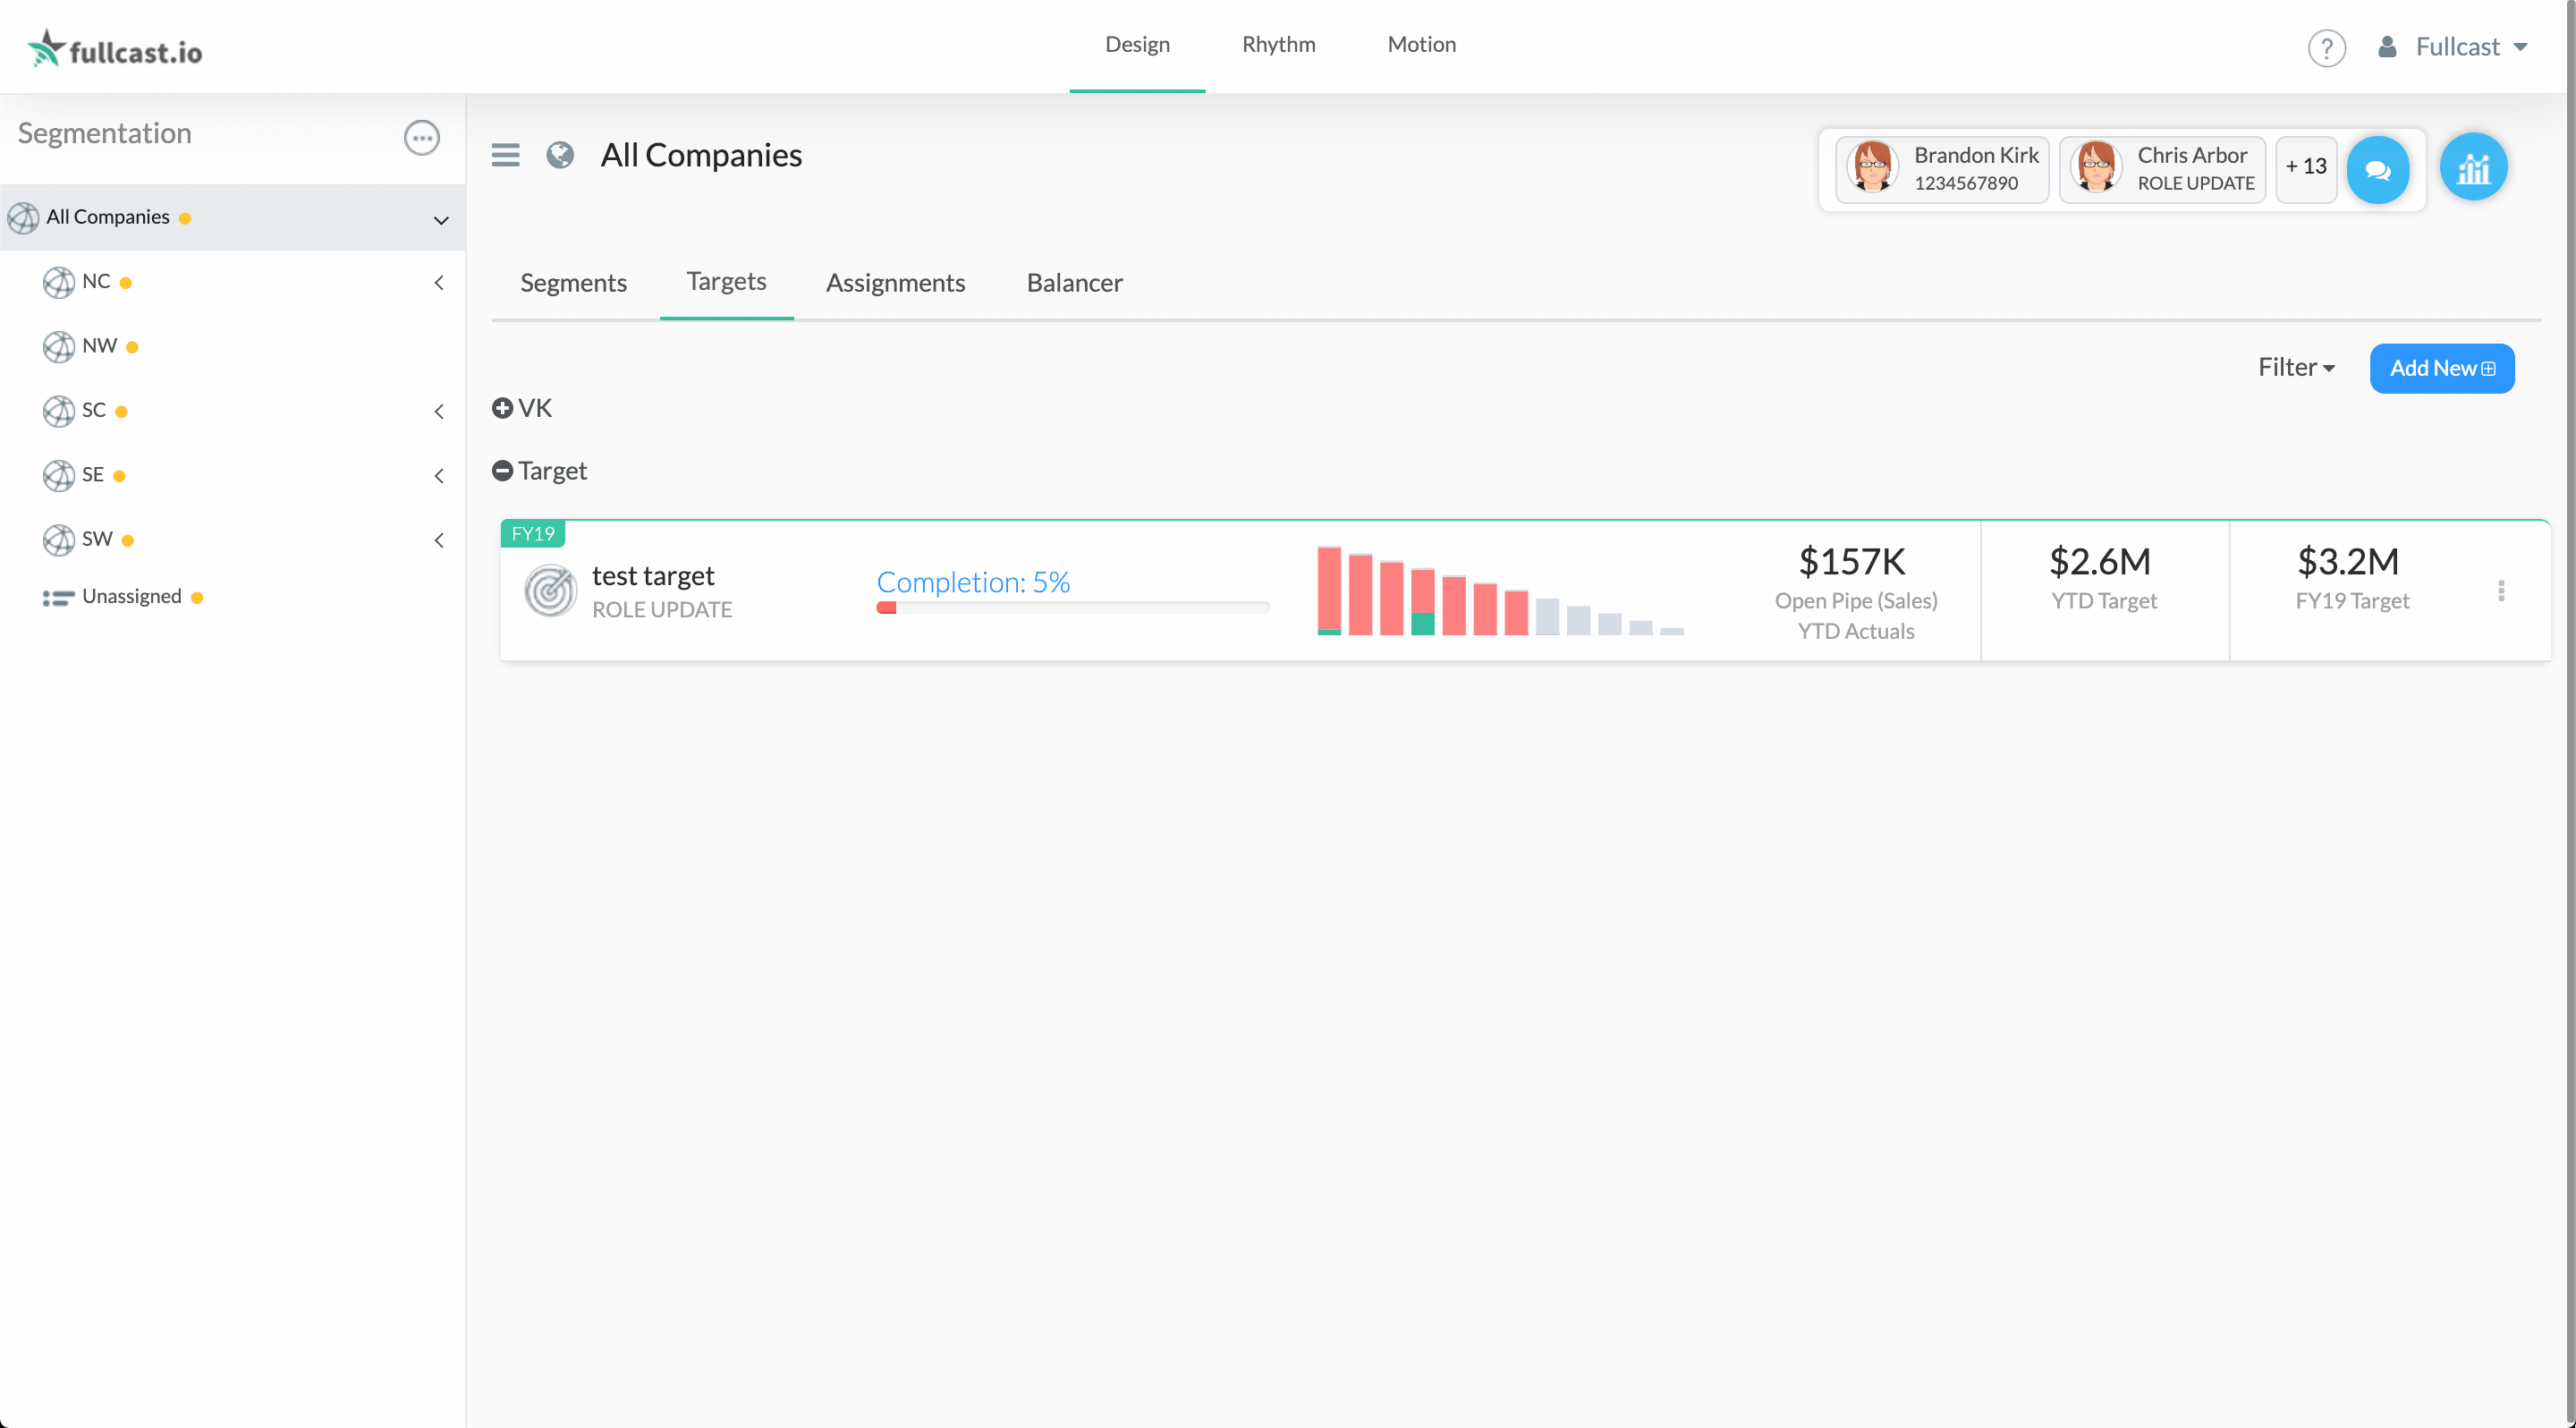Click the target bullseye icon on test target
The image size is (2576, 1428).
pyautogui.click(x=550, y=591)
